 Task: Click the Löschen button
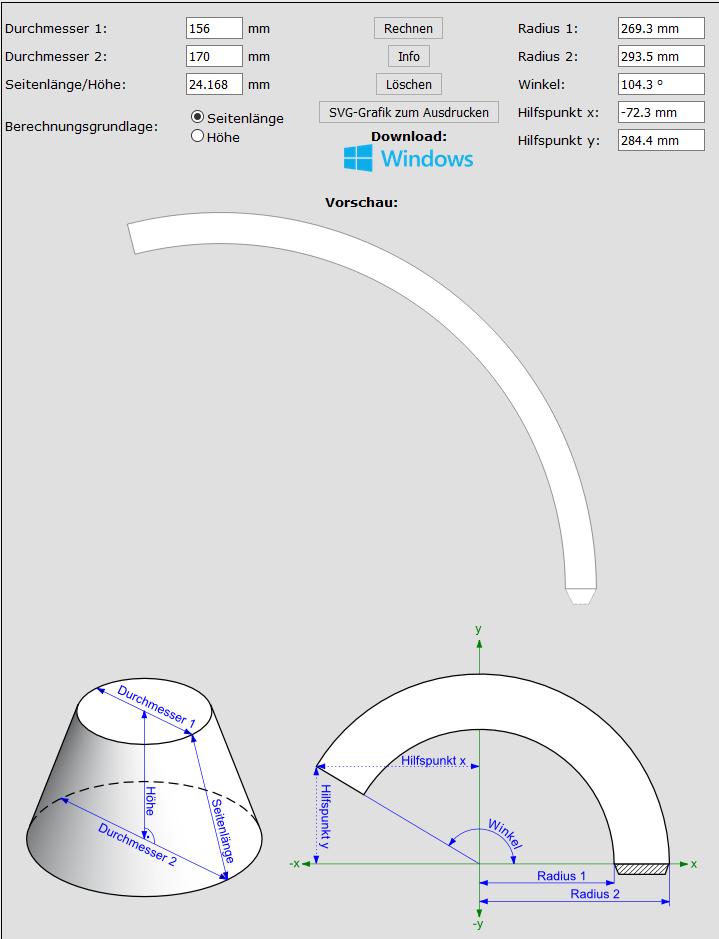(409, 84)
